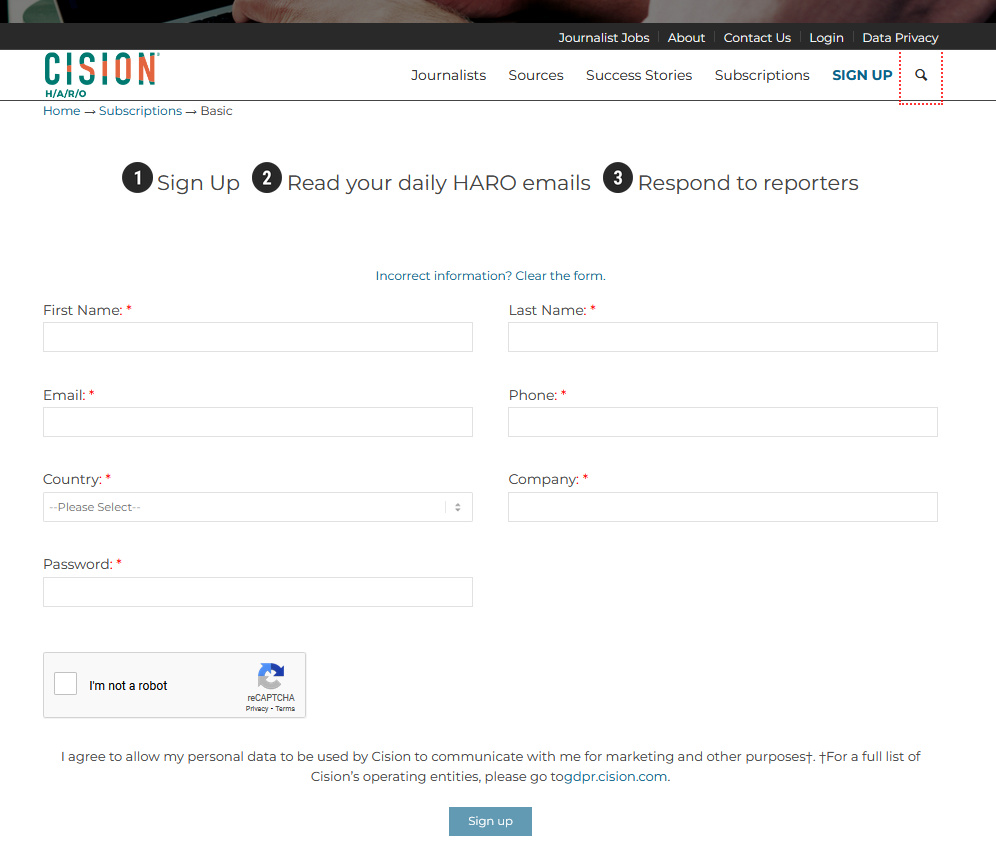This screenshot has width=996, height=847.
Task: Focus the Last Name field
Action: click(x=723, y=337)
